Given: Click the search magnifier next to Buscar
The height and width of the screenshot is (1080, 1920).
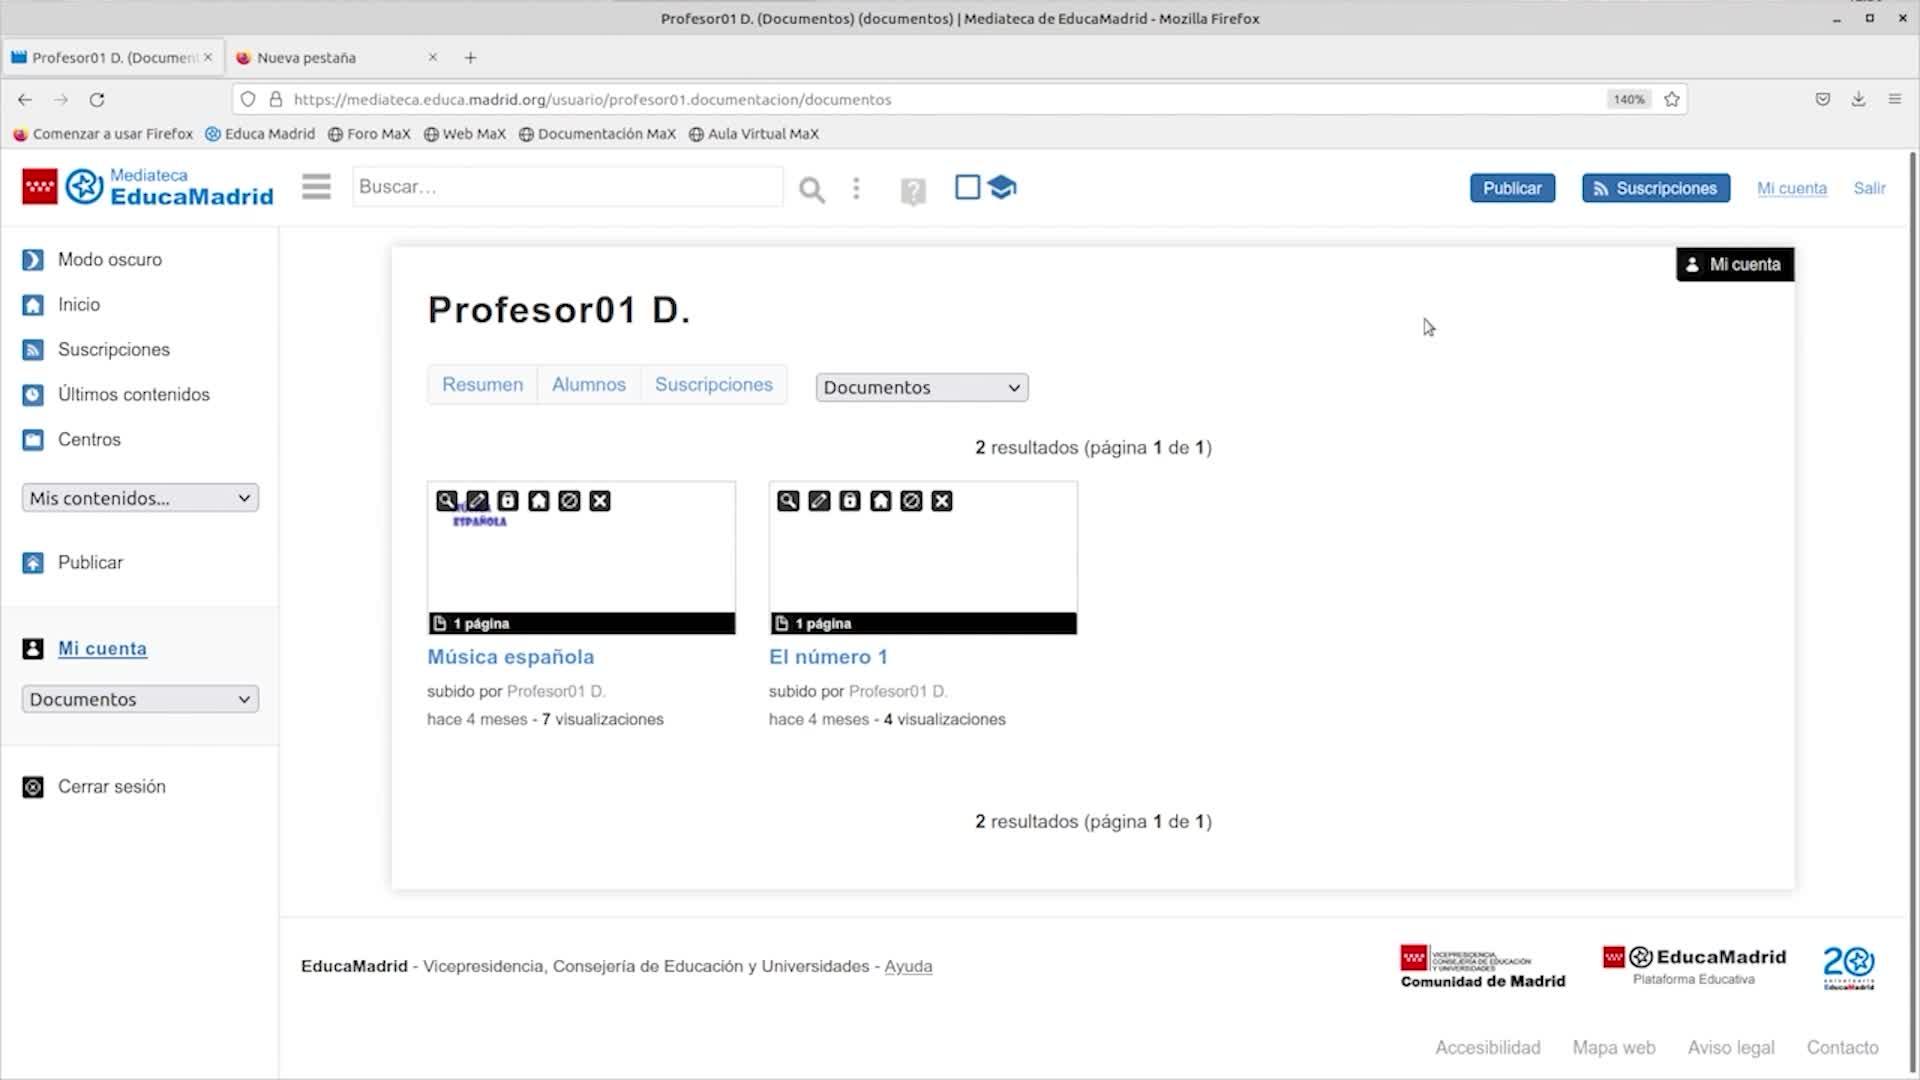Looking at the screenshot, I should [x=812, y=189].
